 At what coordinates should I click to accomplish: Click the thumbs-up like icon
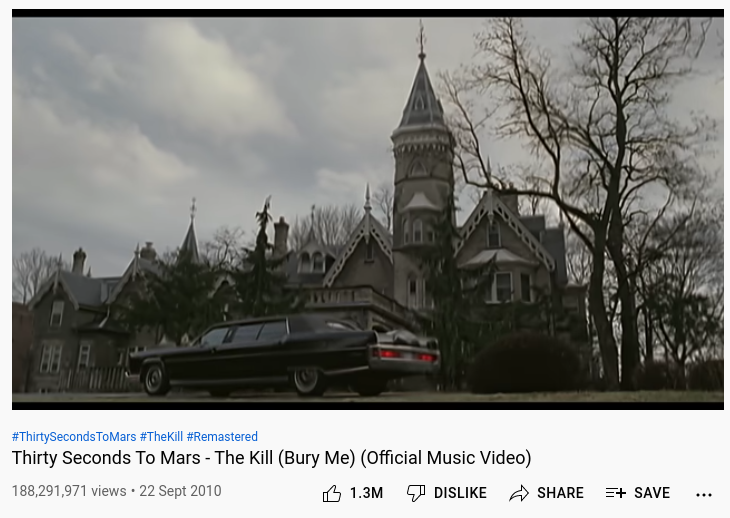[331, 493]
